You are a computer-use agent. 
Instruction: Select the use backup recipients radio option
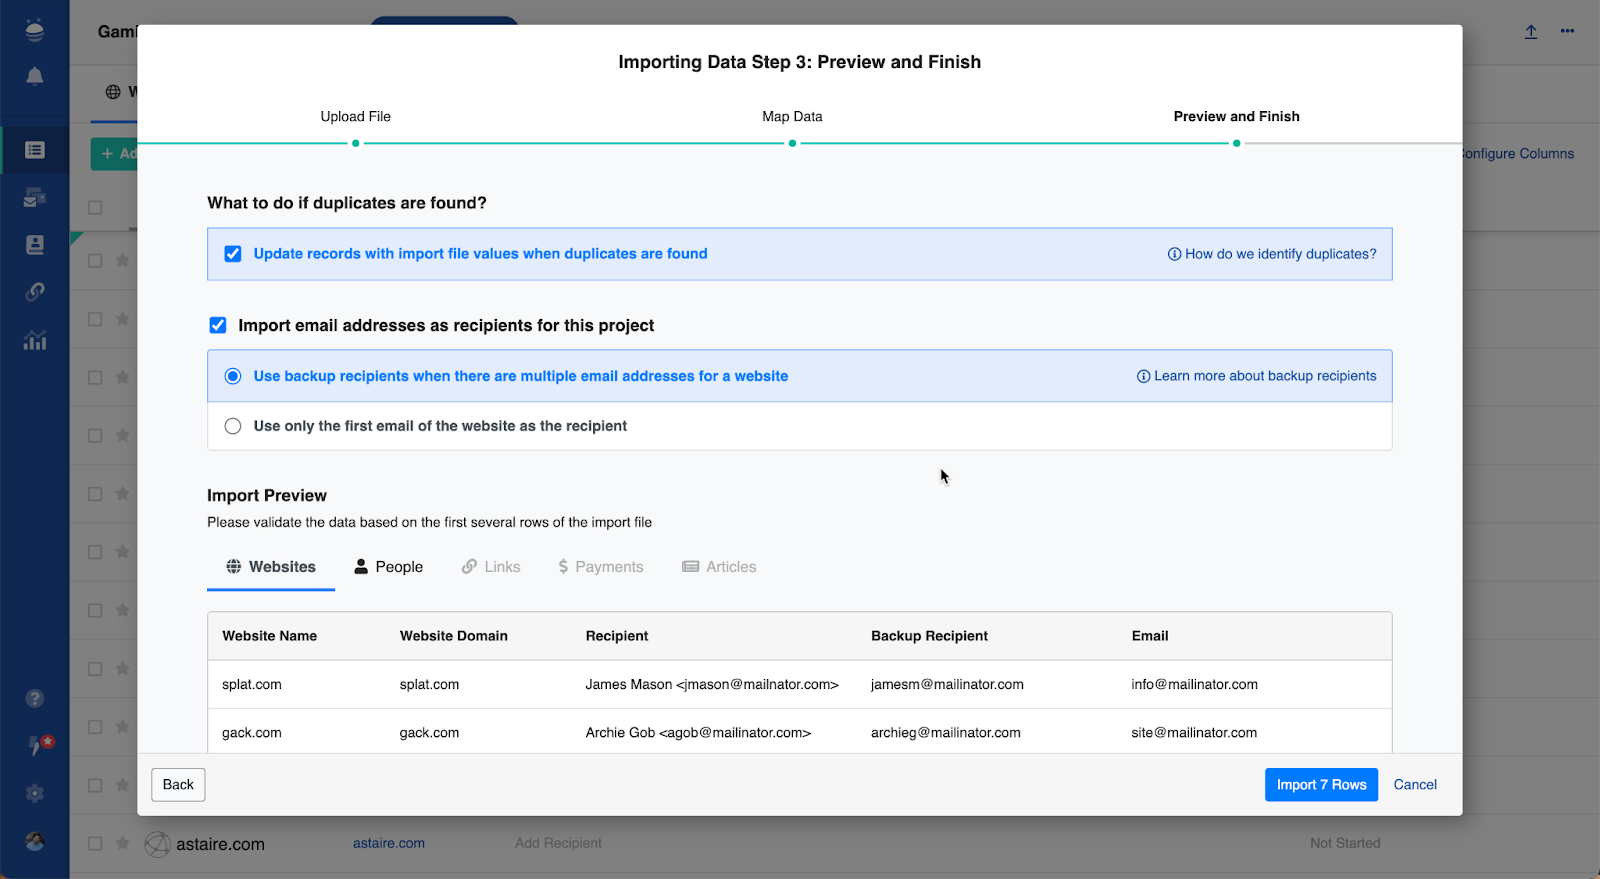233,376
